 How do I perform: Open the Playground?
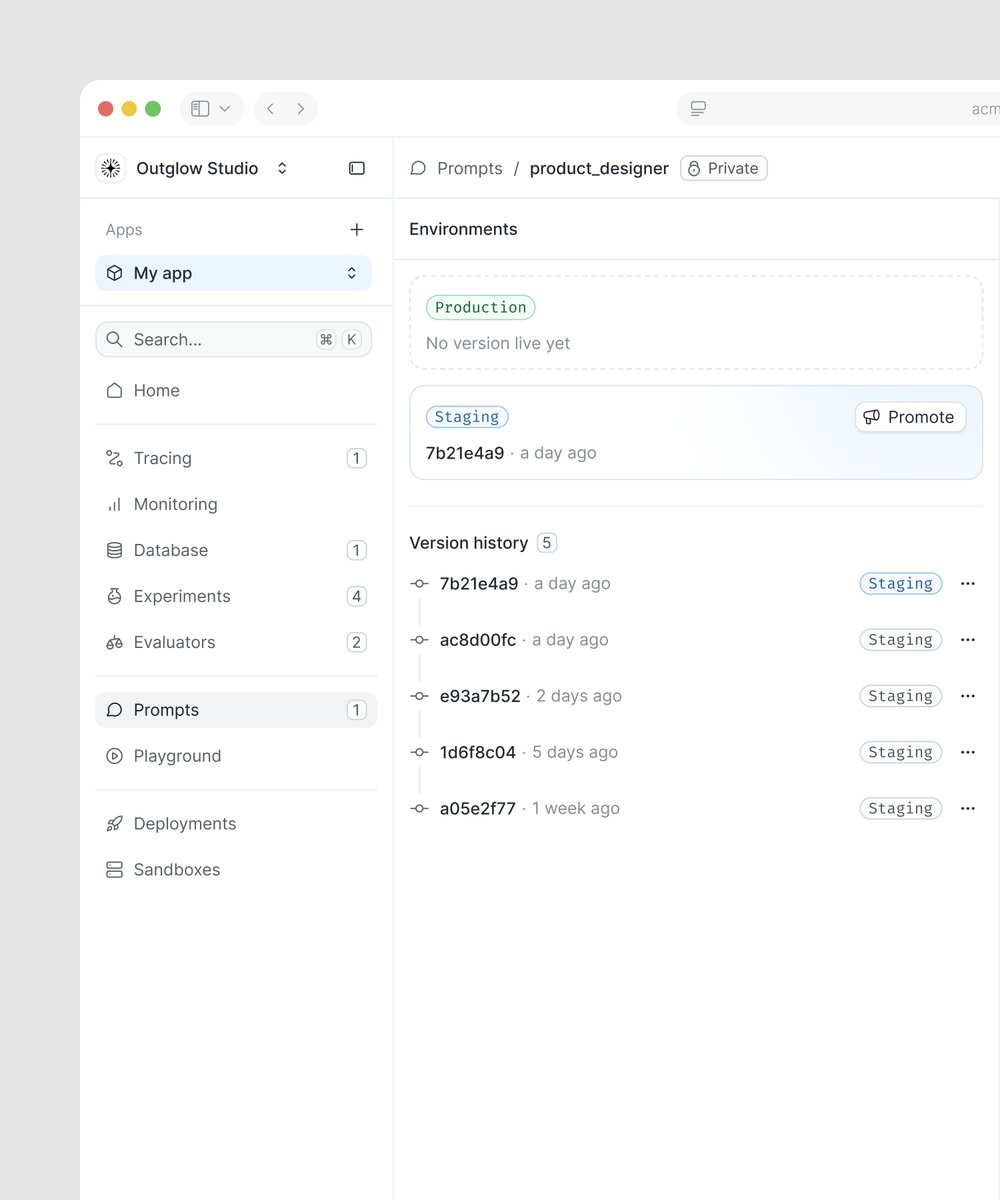(x=236, y=756)
